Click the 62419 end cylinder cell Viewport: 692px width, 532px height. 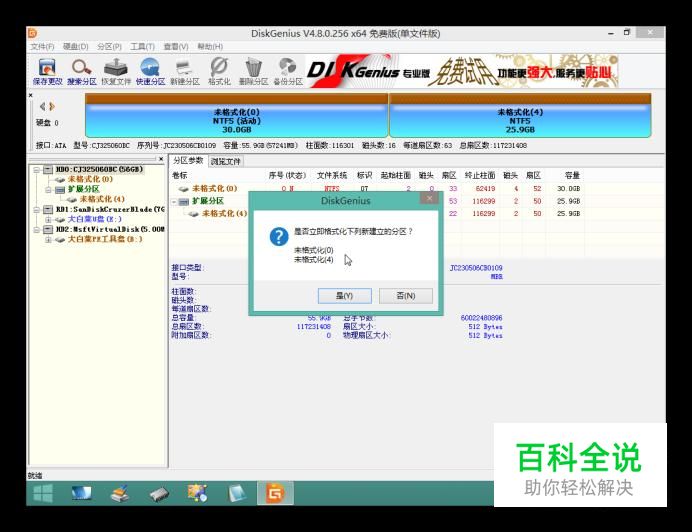tap(485, 189)
